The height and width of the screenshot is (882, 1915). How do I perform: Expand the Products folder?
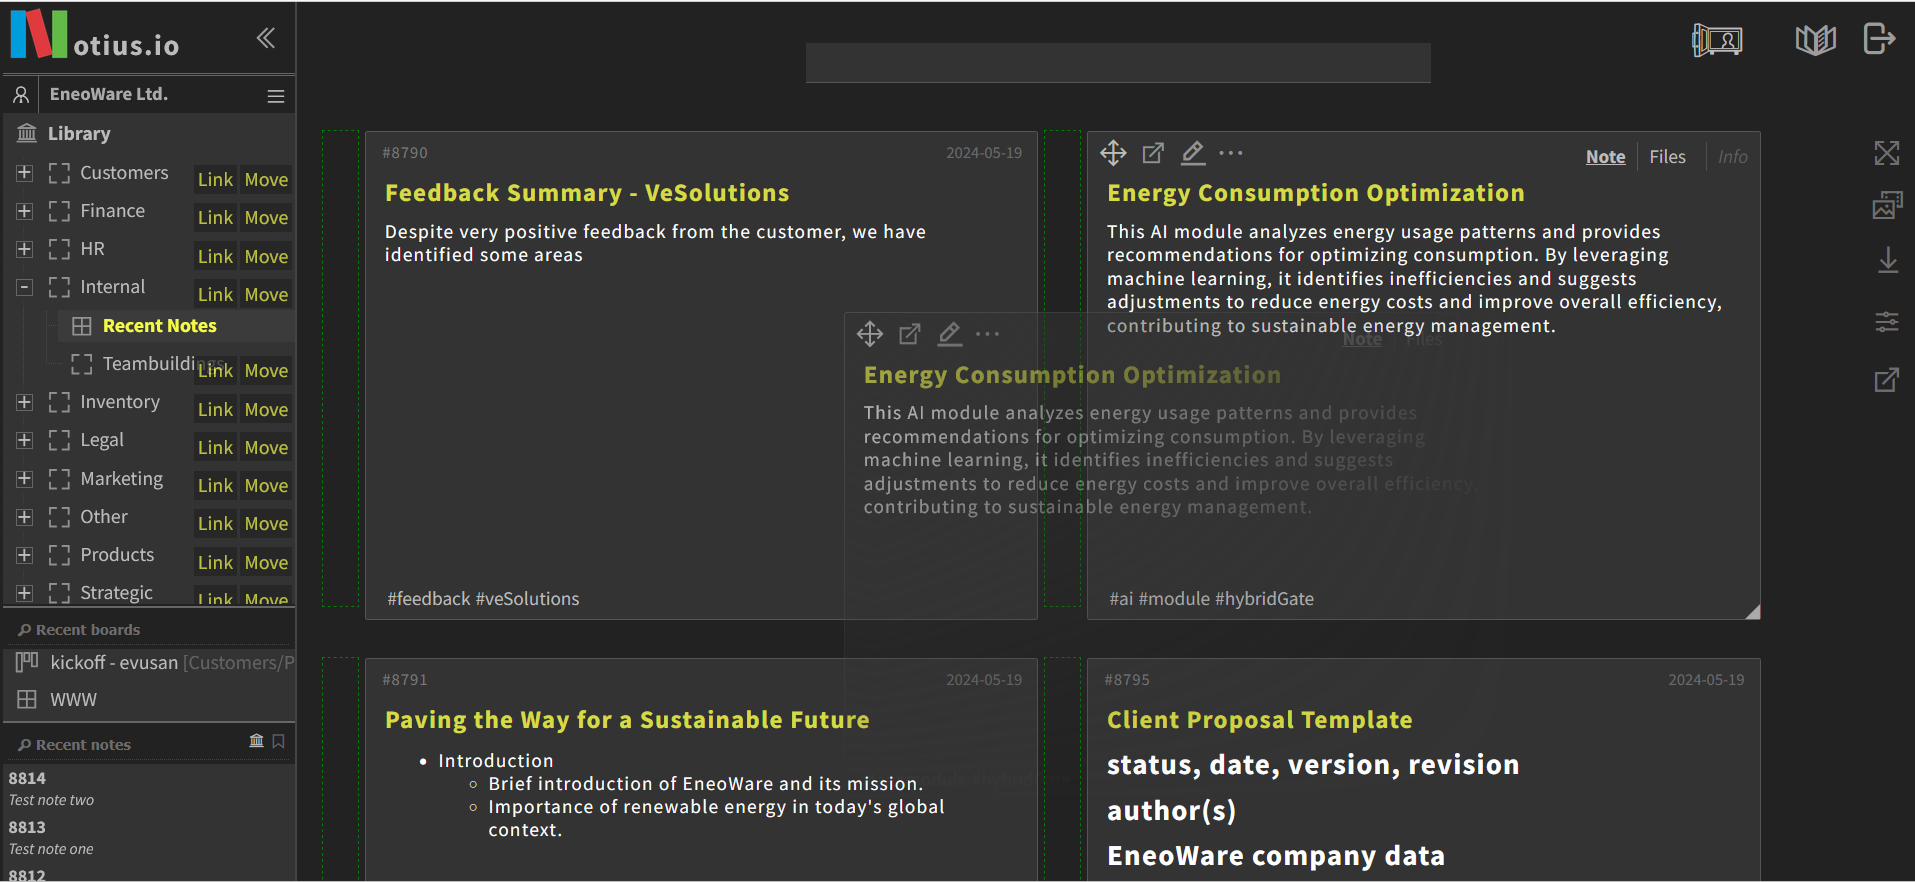(25, 555)
